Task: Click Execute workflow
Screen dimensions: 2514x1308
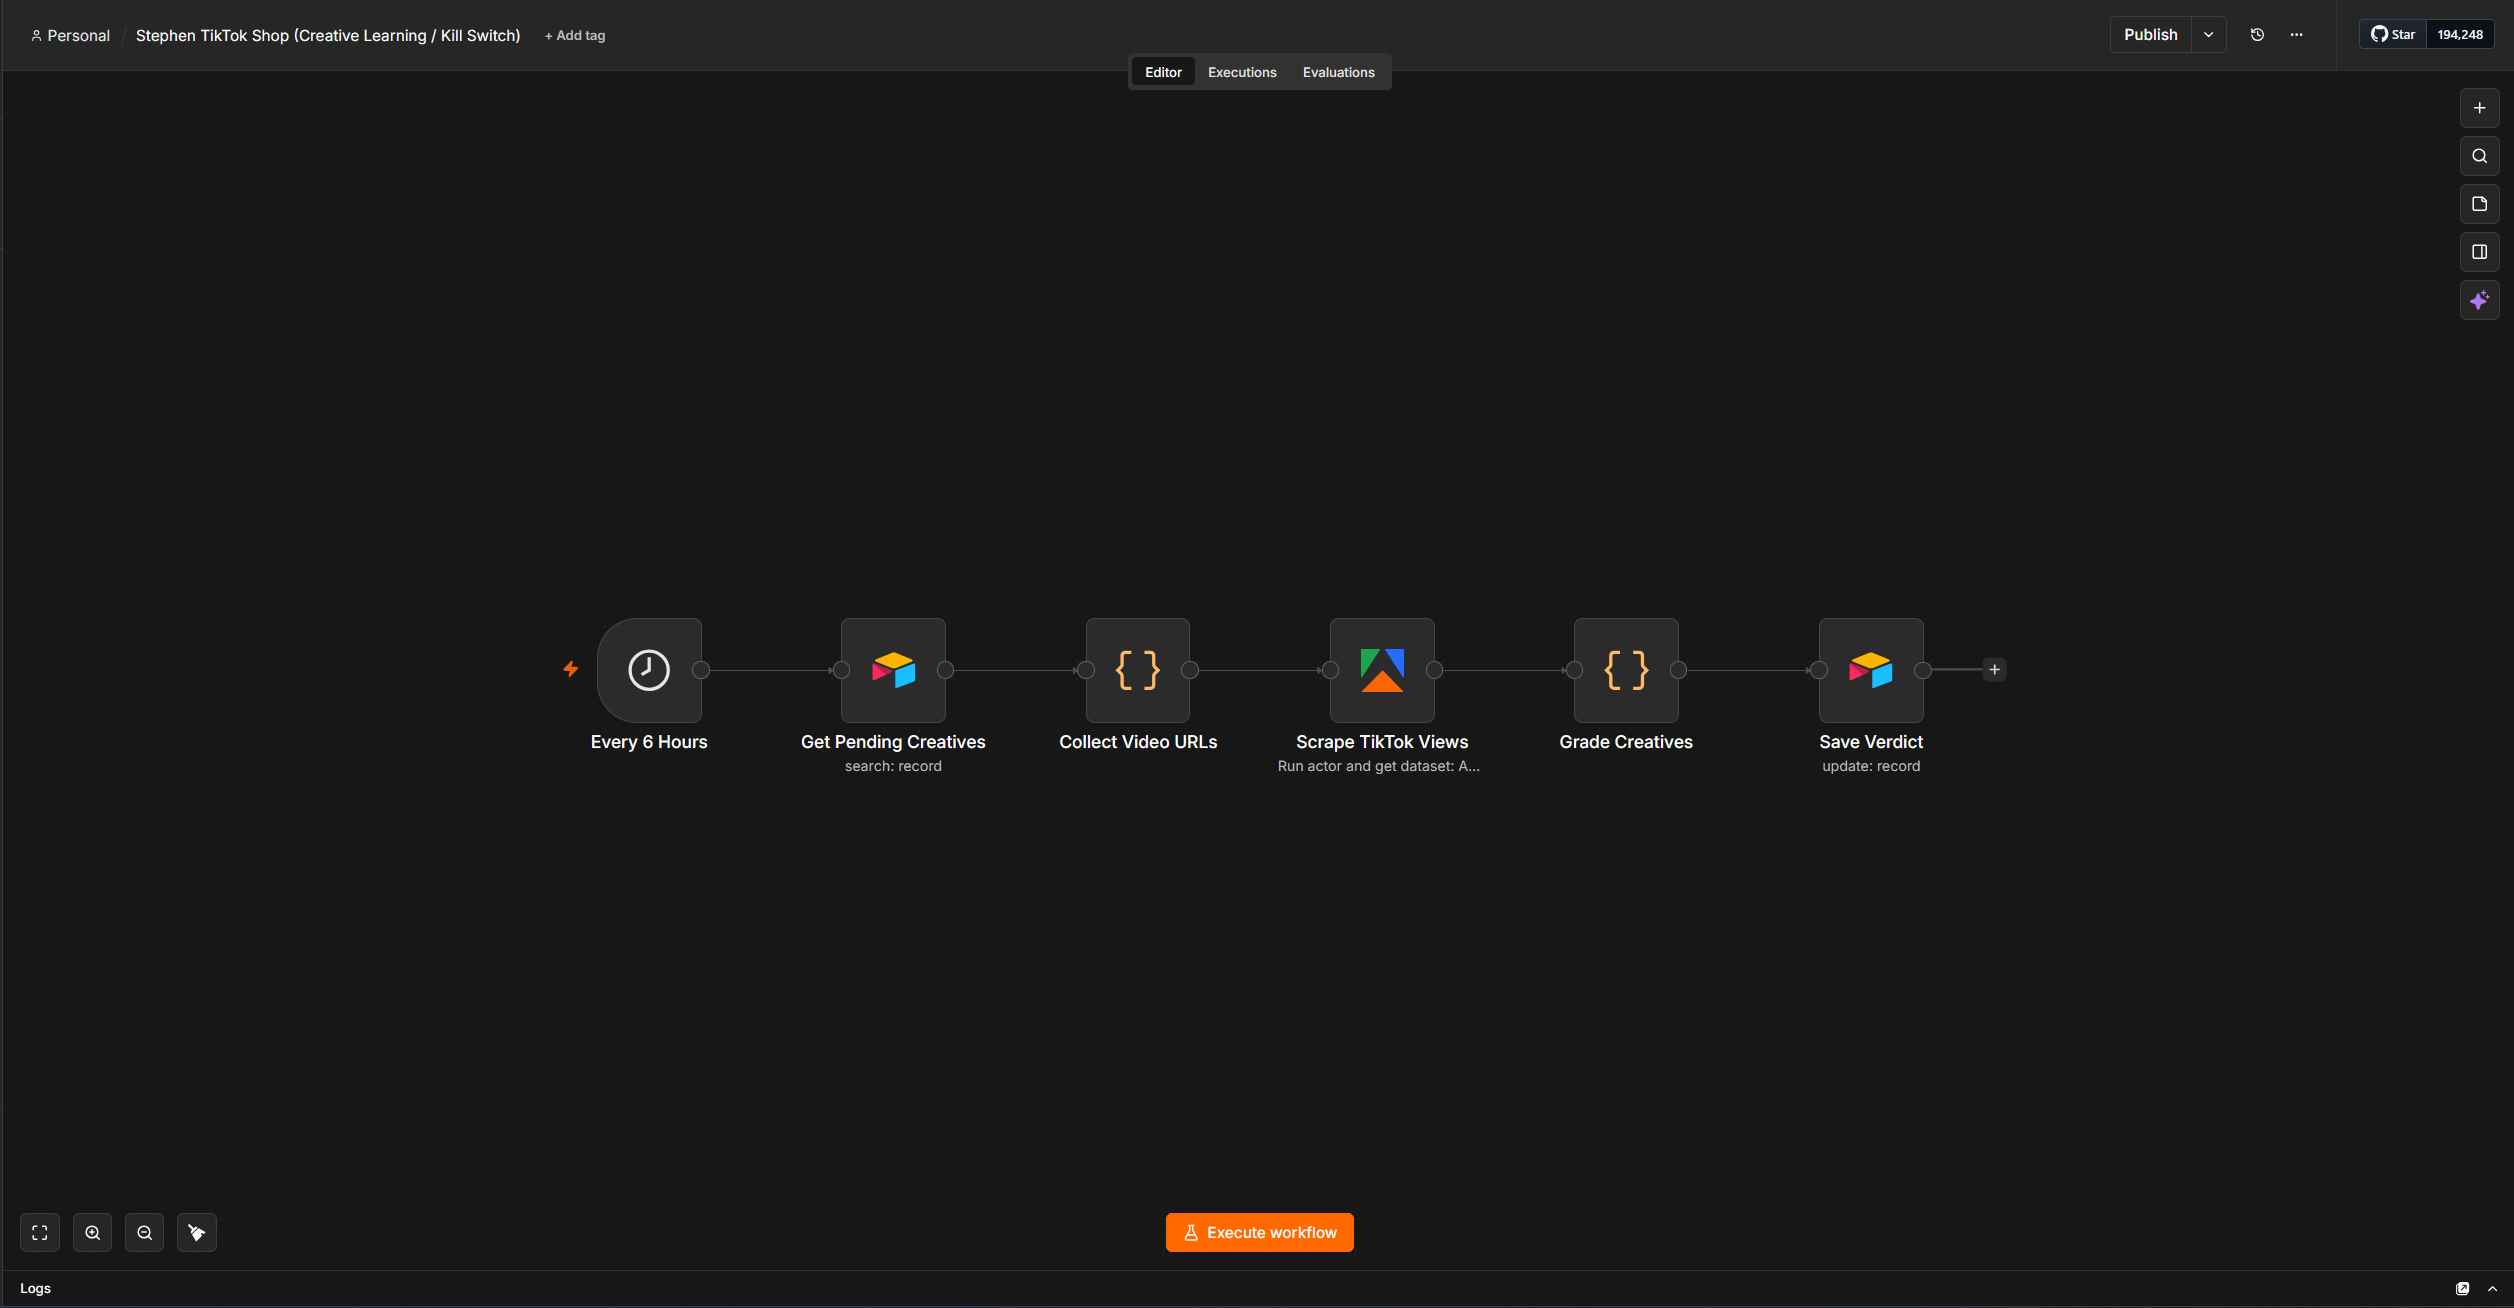Action: 1259,1233
